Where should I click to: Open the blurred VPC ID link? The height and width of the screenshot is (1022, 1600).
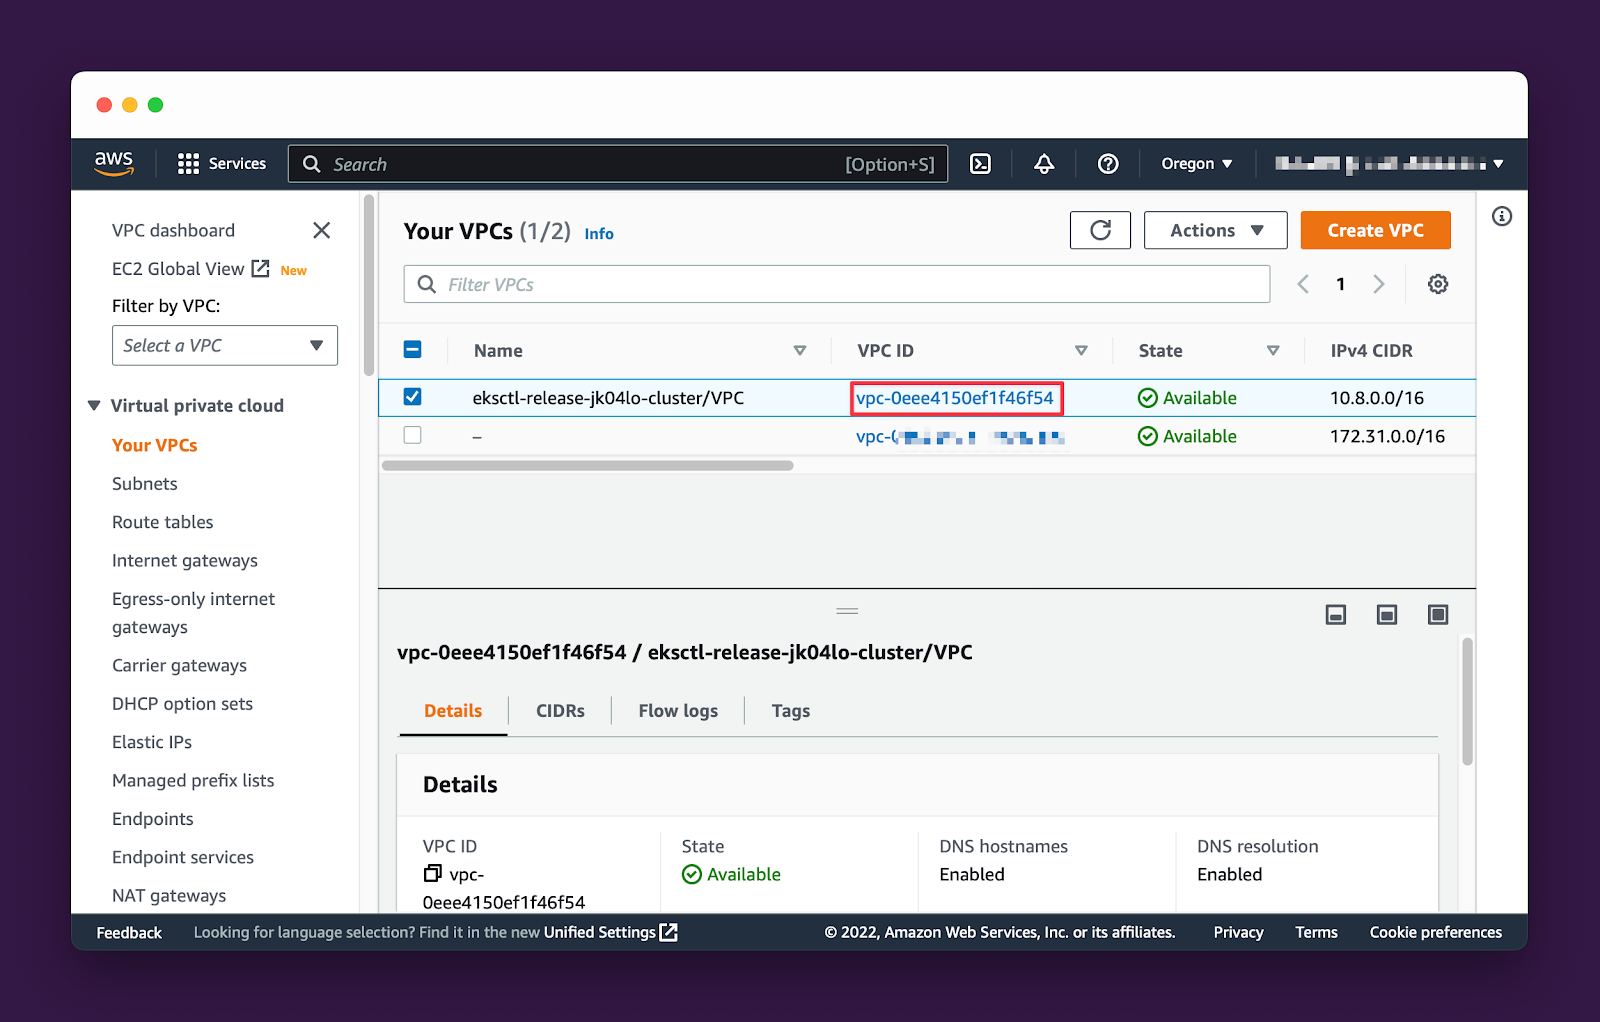(960, 436)
